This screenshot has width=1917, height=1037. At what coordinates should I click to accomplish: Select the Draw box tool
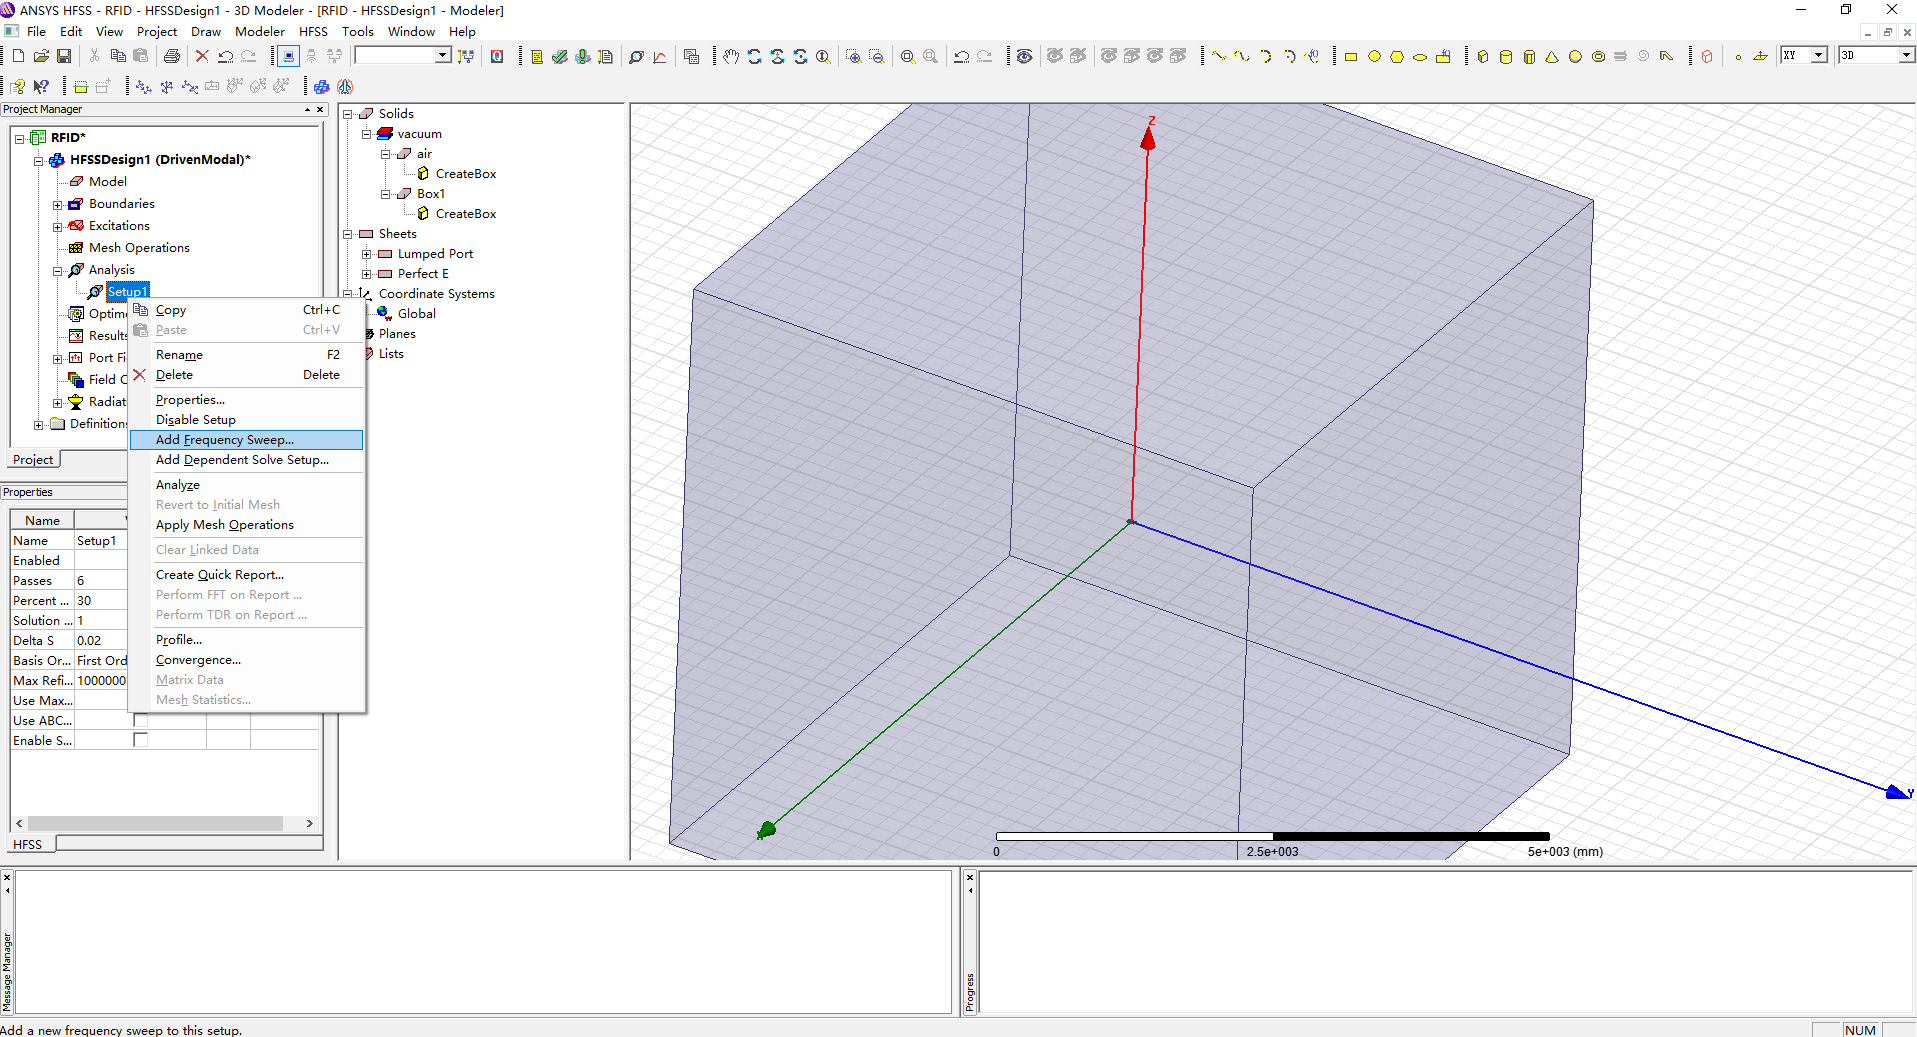pyautogui.click(x=1483, y=57)
